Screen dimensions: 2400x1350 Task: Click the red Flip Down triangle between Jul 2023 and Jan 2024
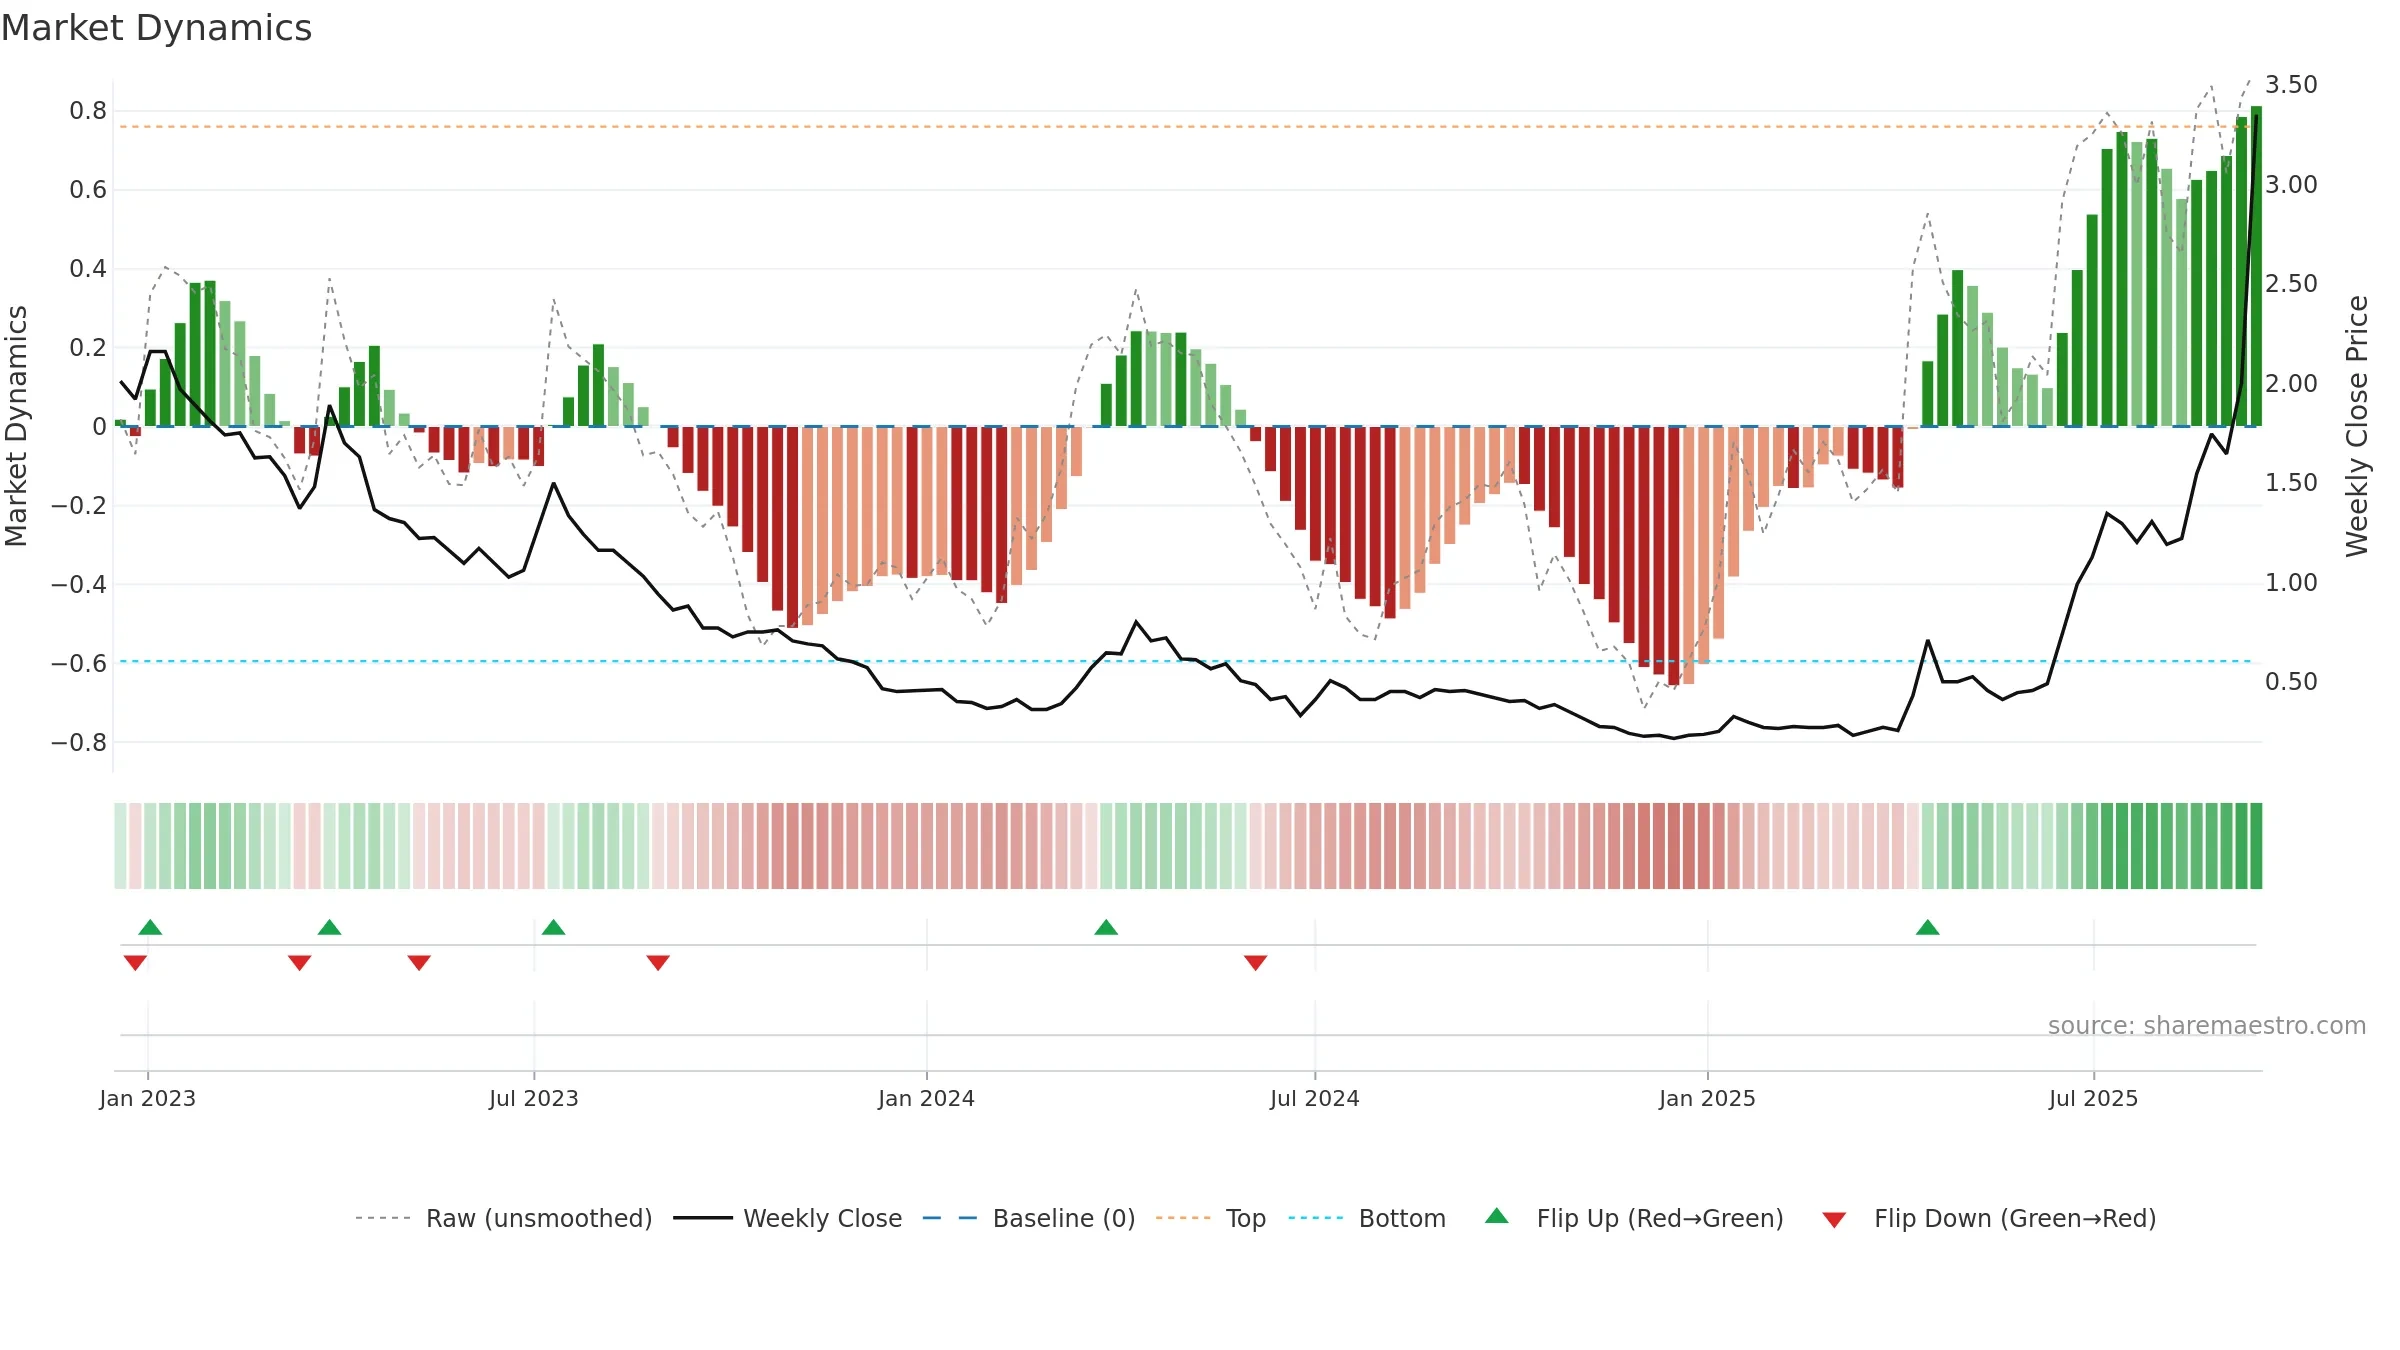658,962
